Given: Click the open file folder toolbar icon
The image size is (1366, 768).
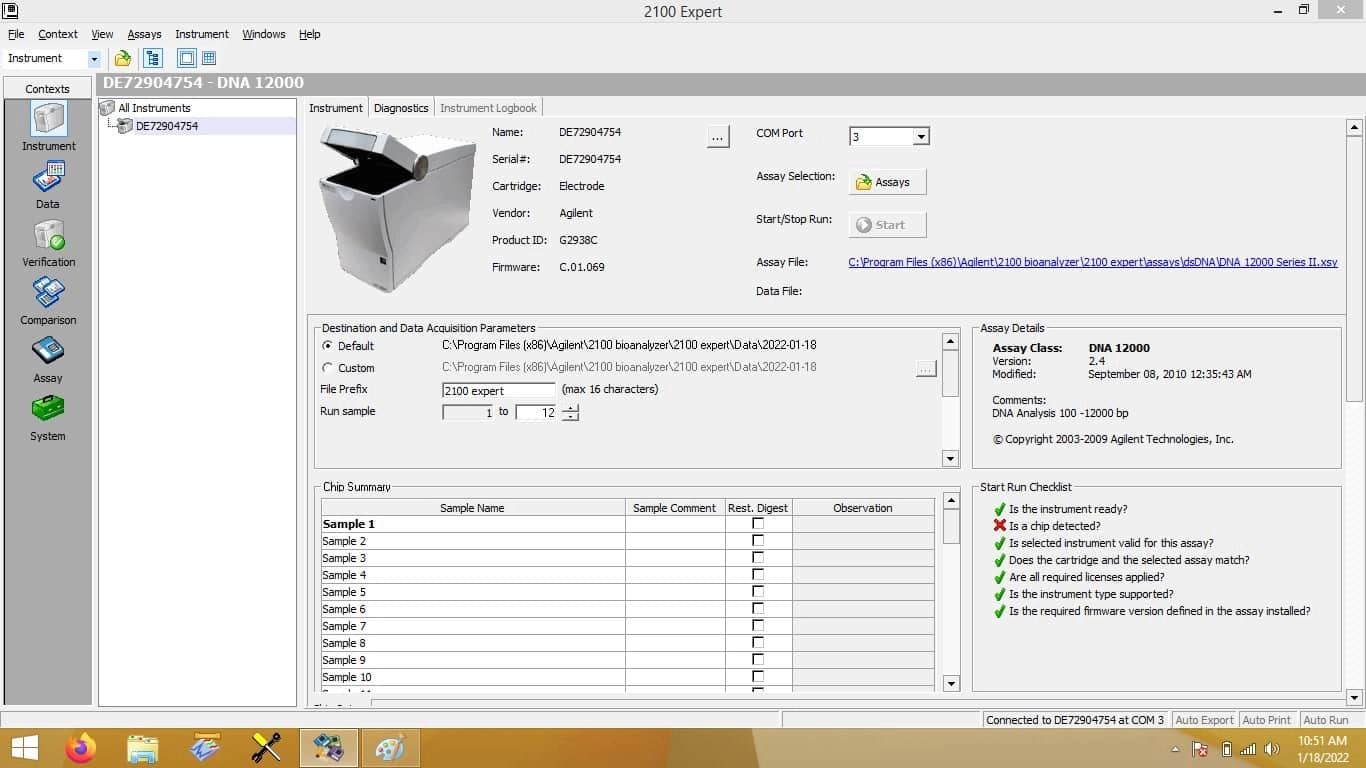Looking at the screenshot, I should 122,58.
